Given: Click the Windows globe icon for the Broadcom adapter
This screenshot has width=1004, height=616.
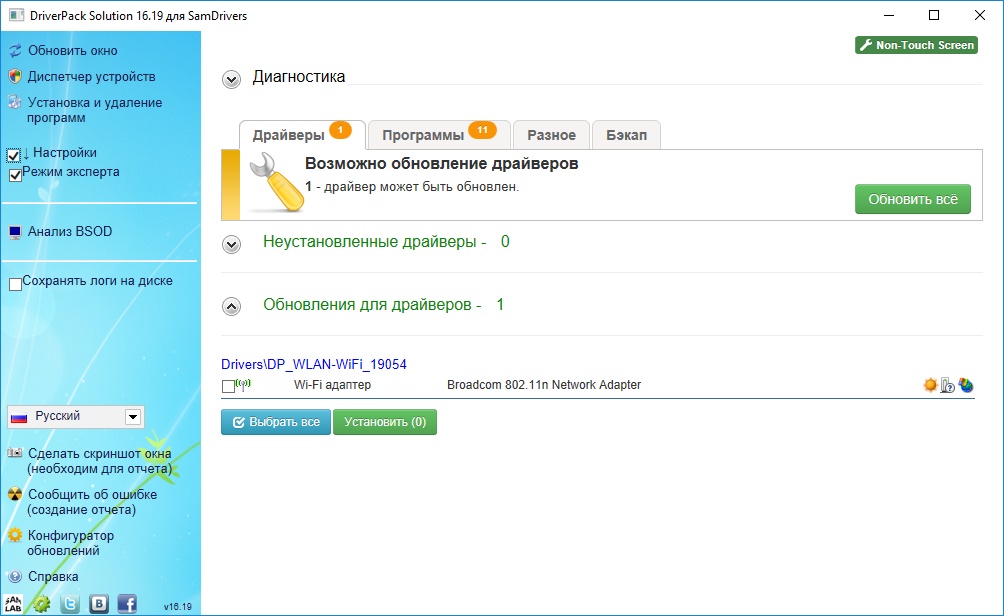Looking at the screenshot, I should click(965, 385).
